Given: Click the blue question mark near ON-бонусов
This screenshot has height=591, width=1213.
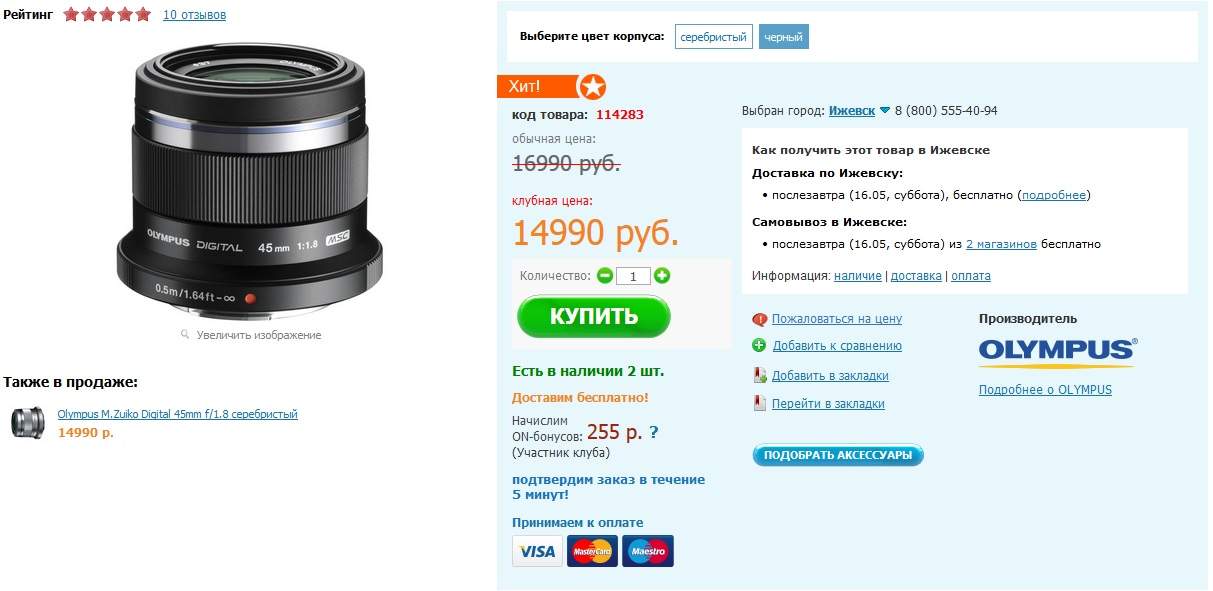Looking at the screenshot, I should tap(654, 433).
